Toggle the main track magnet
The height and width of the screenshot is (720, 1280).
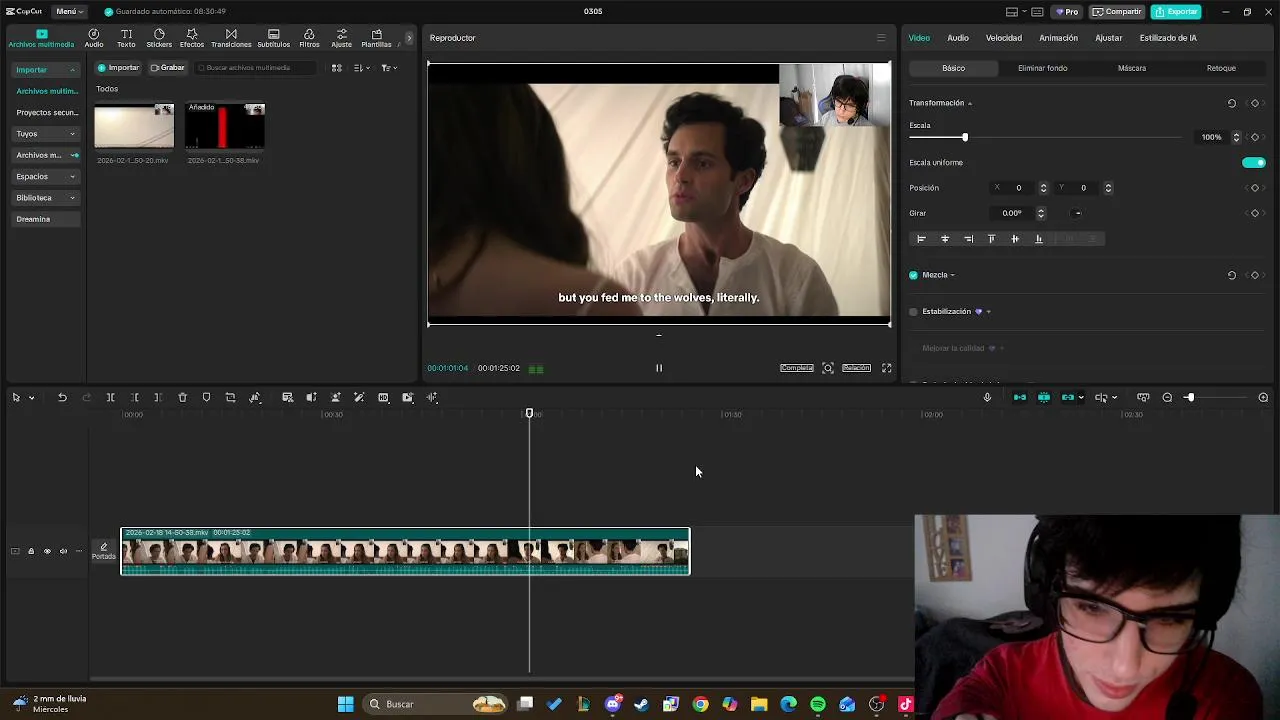(1020, 398)
